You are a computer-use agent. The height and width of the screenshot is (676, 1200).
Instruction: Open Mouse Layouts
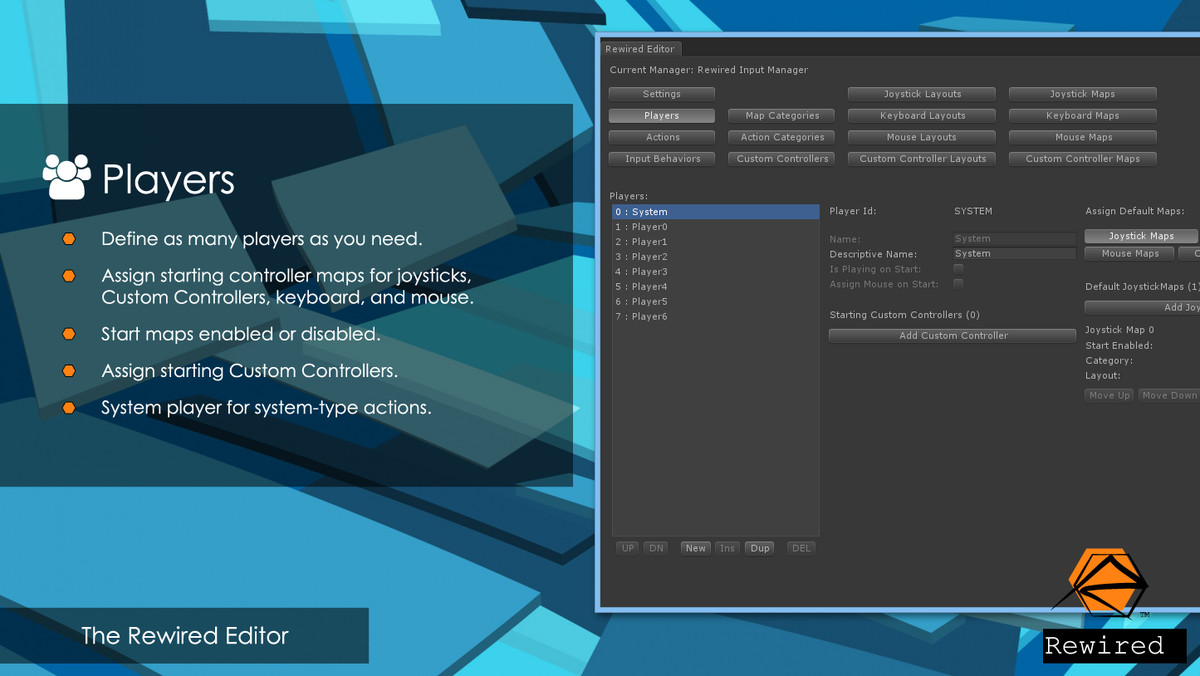tap(922, 137)
